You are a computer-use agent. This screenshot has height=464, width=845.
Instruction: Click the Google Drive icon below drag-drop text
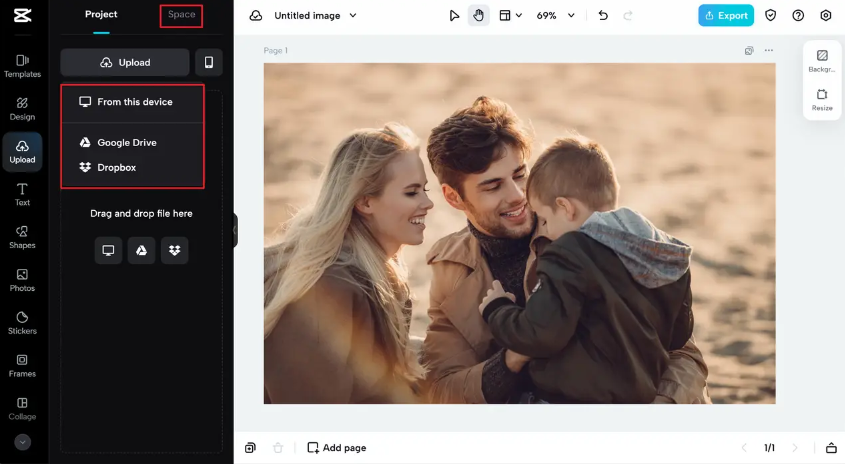(141, 250)
